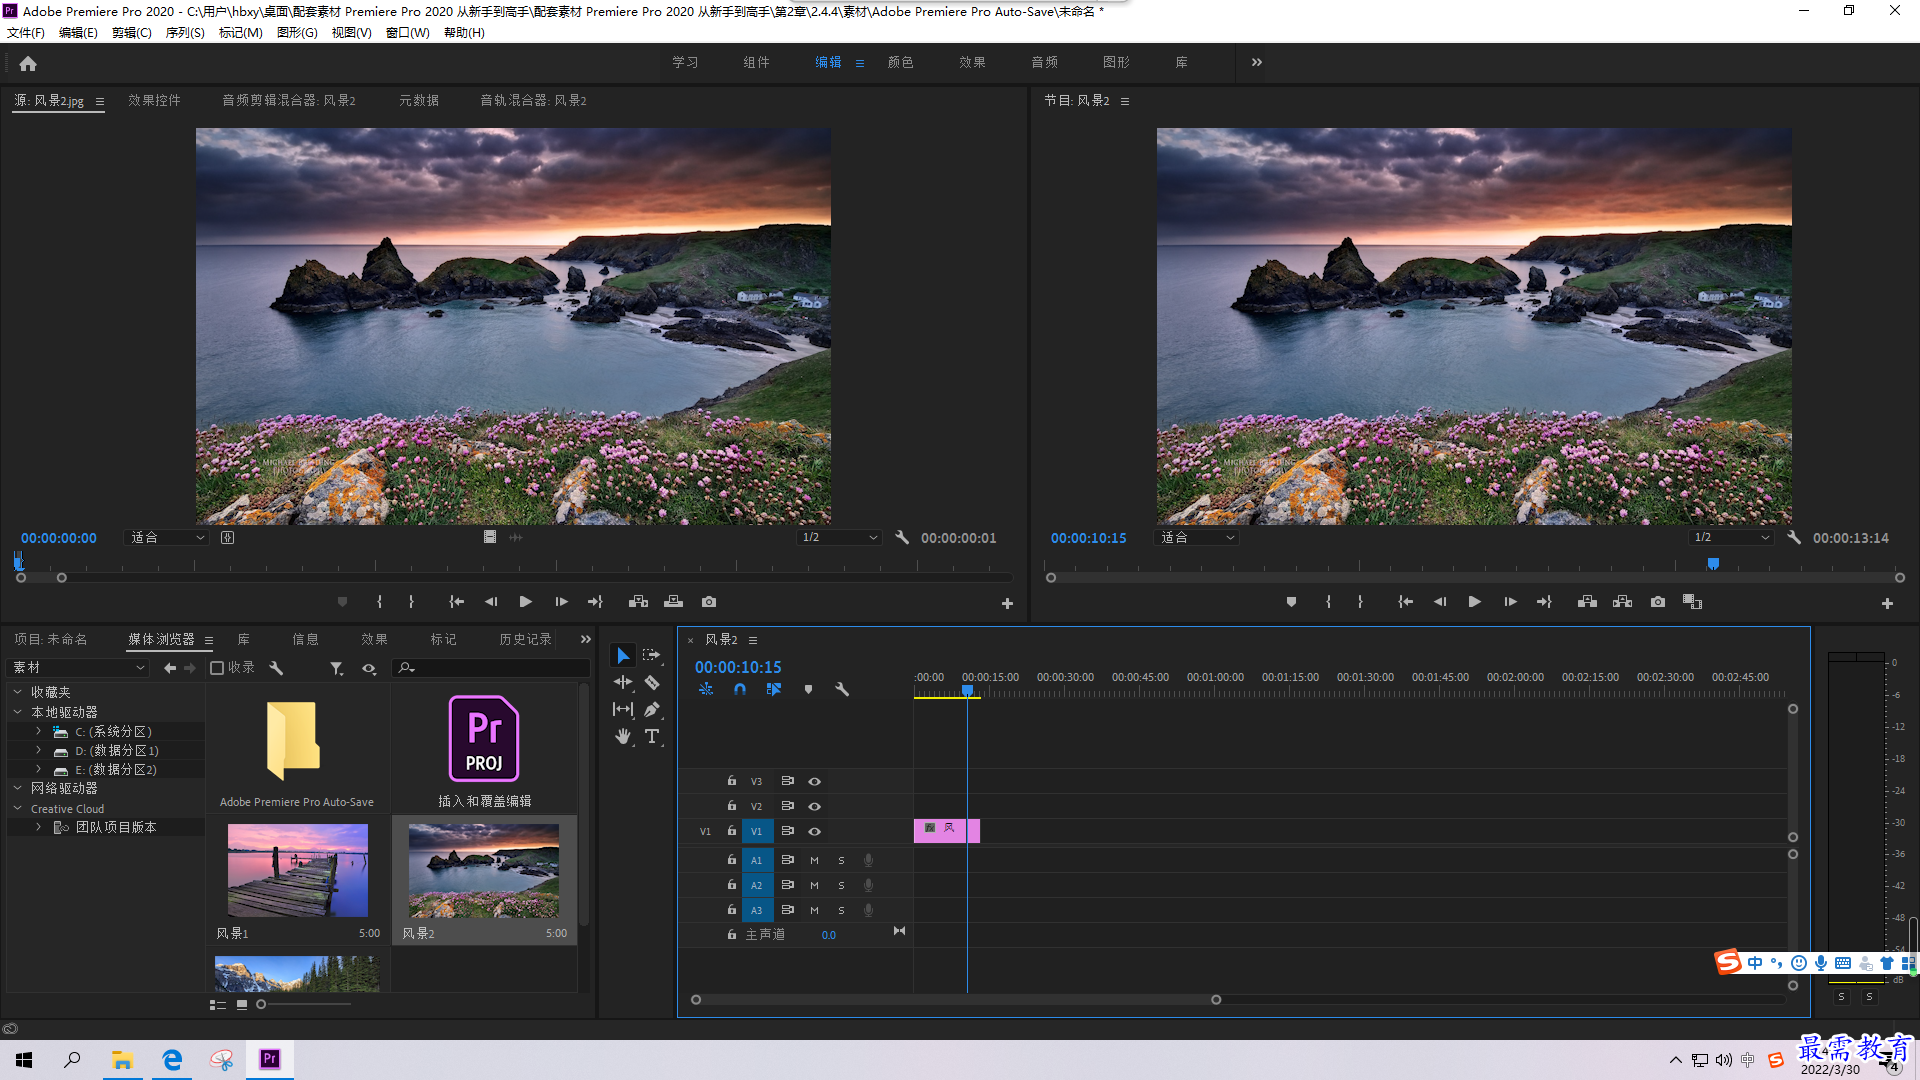Image resolution: width=1920 pixels, height=1080 pixels.
Task: Click the 音频 workspace button
Action: pos(1044,62)
